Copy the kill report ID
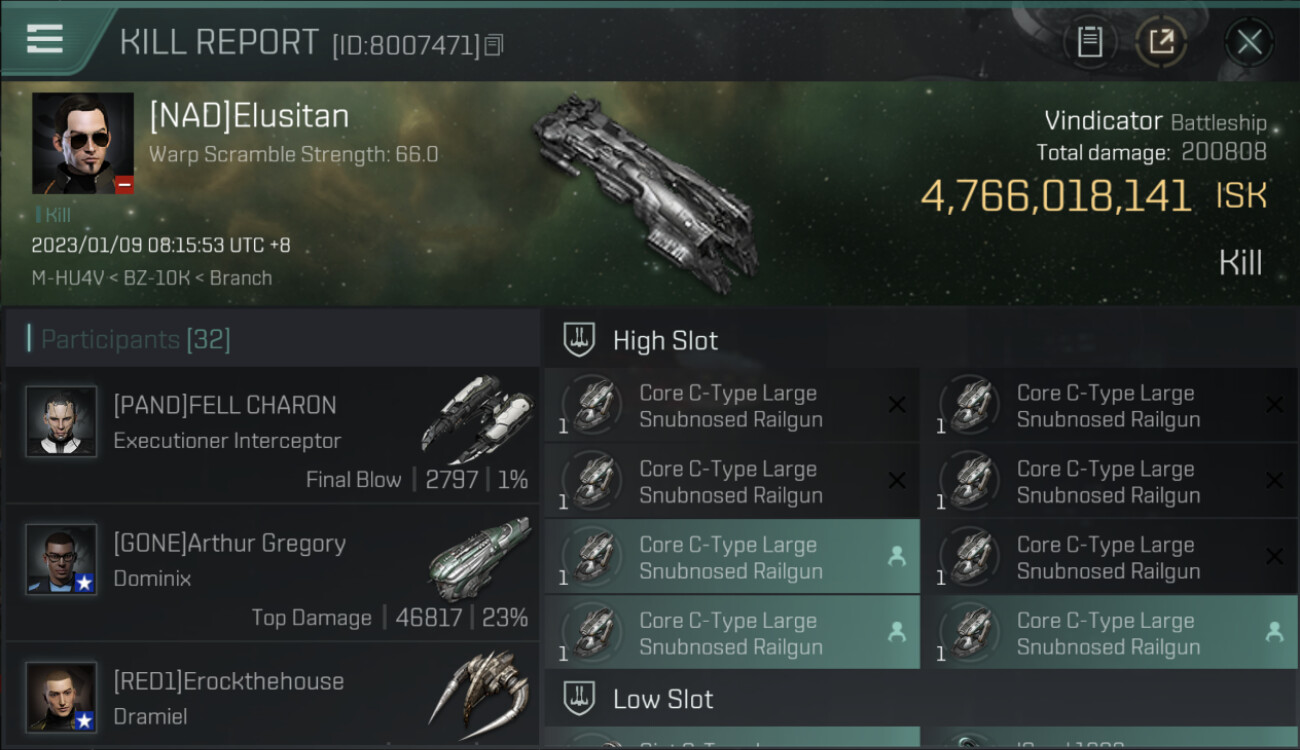The width and height of the screenshot is (1300, 750). pos(494,45)
